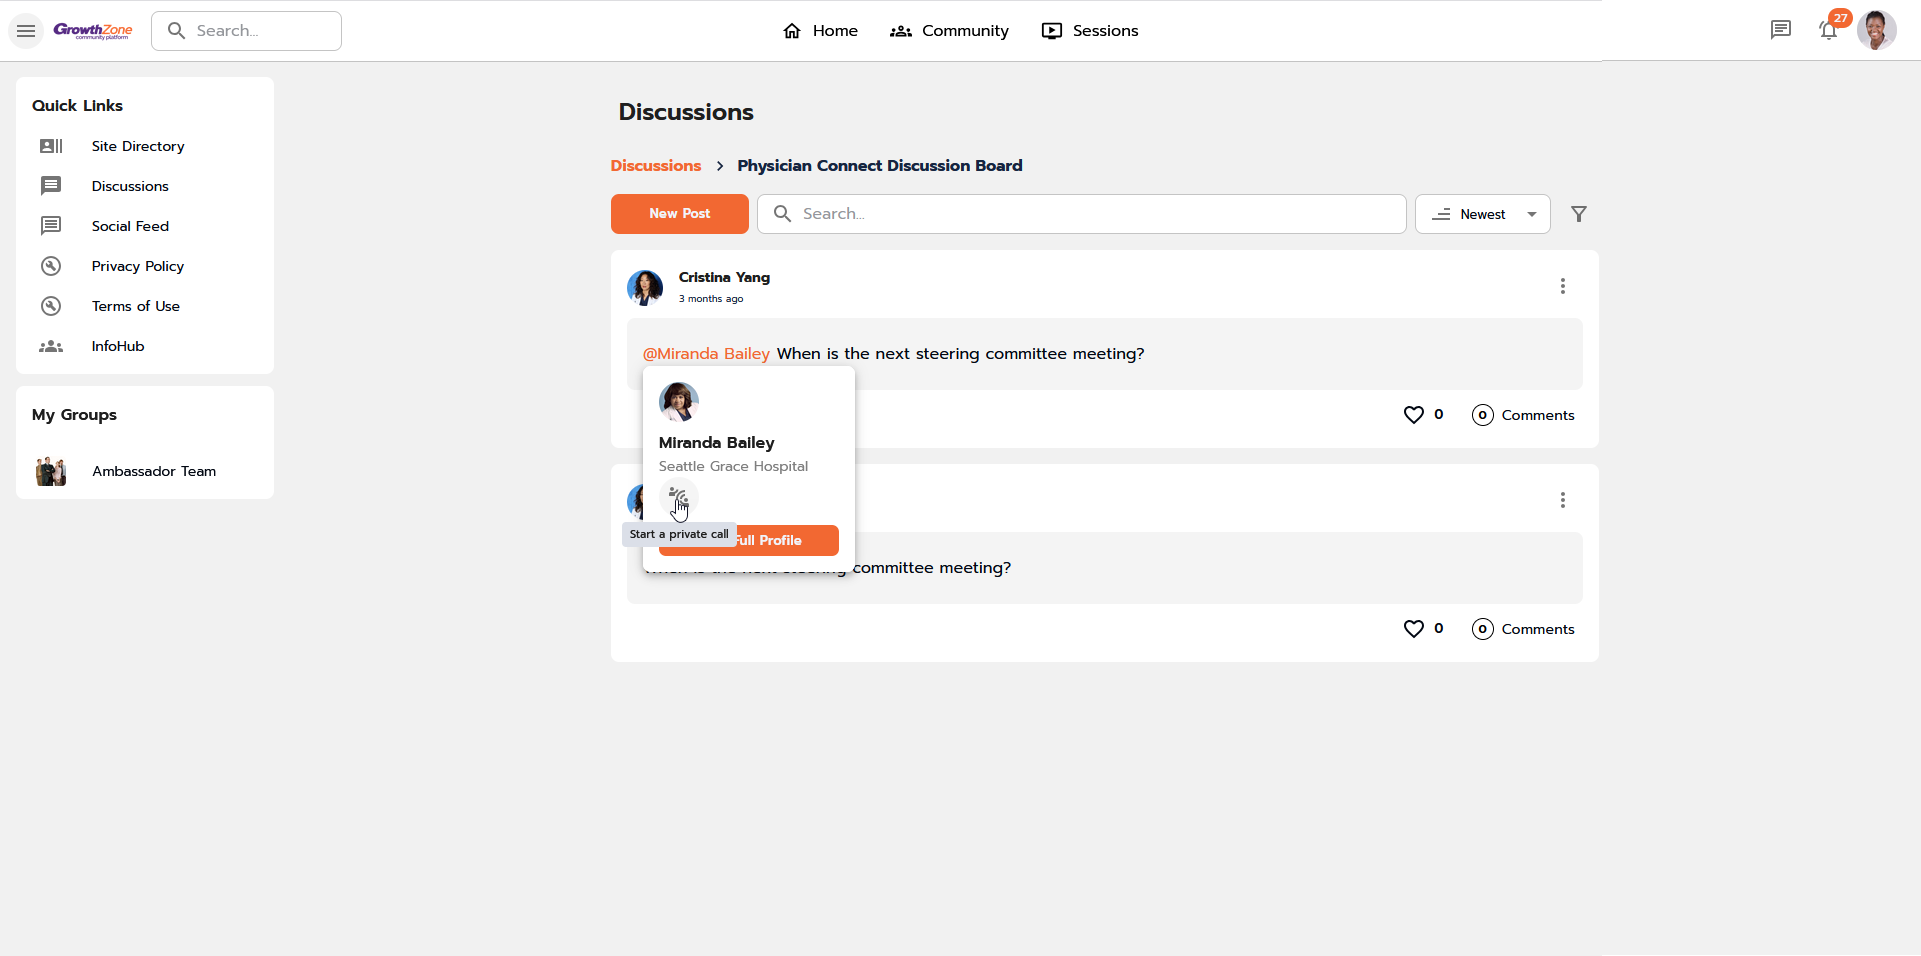The width and height of the screenshot is (1921, 956).
Task: Open Site Directory quick link
Action: (x=138, y=146)
